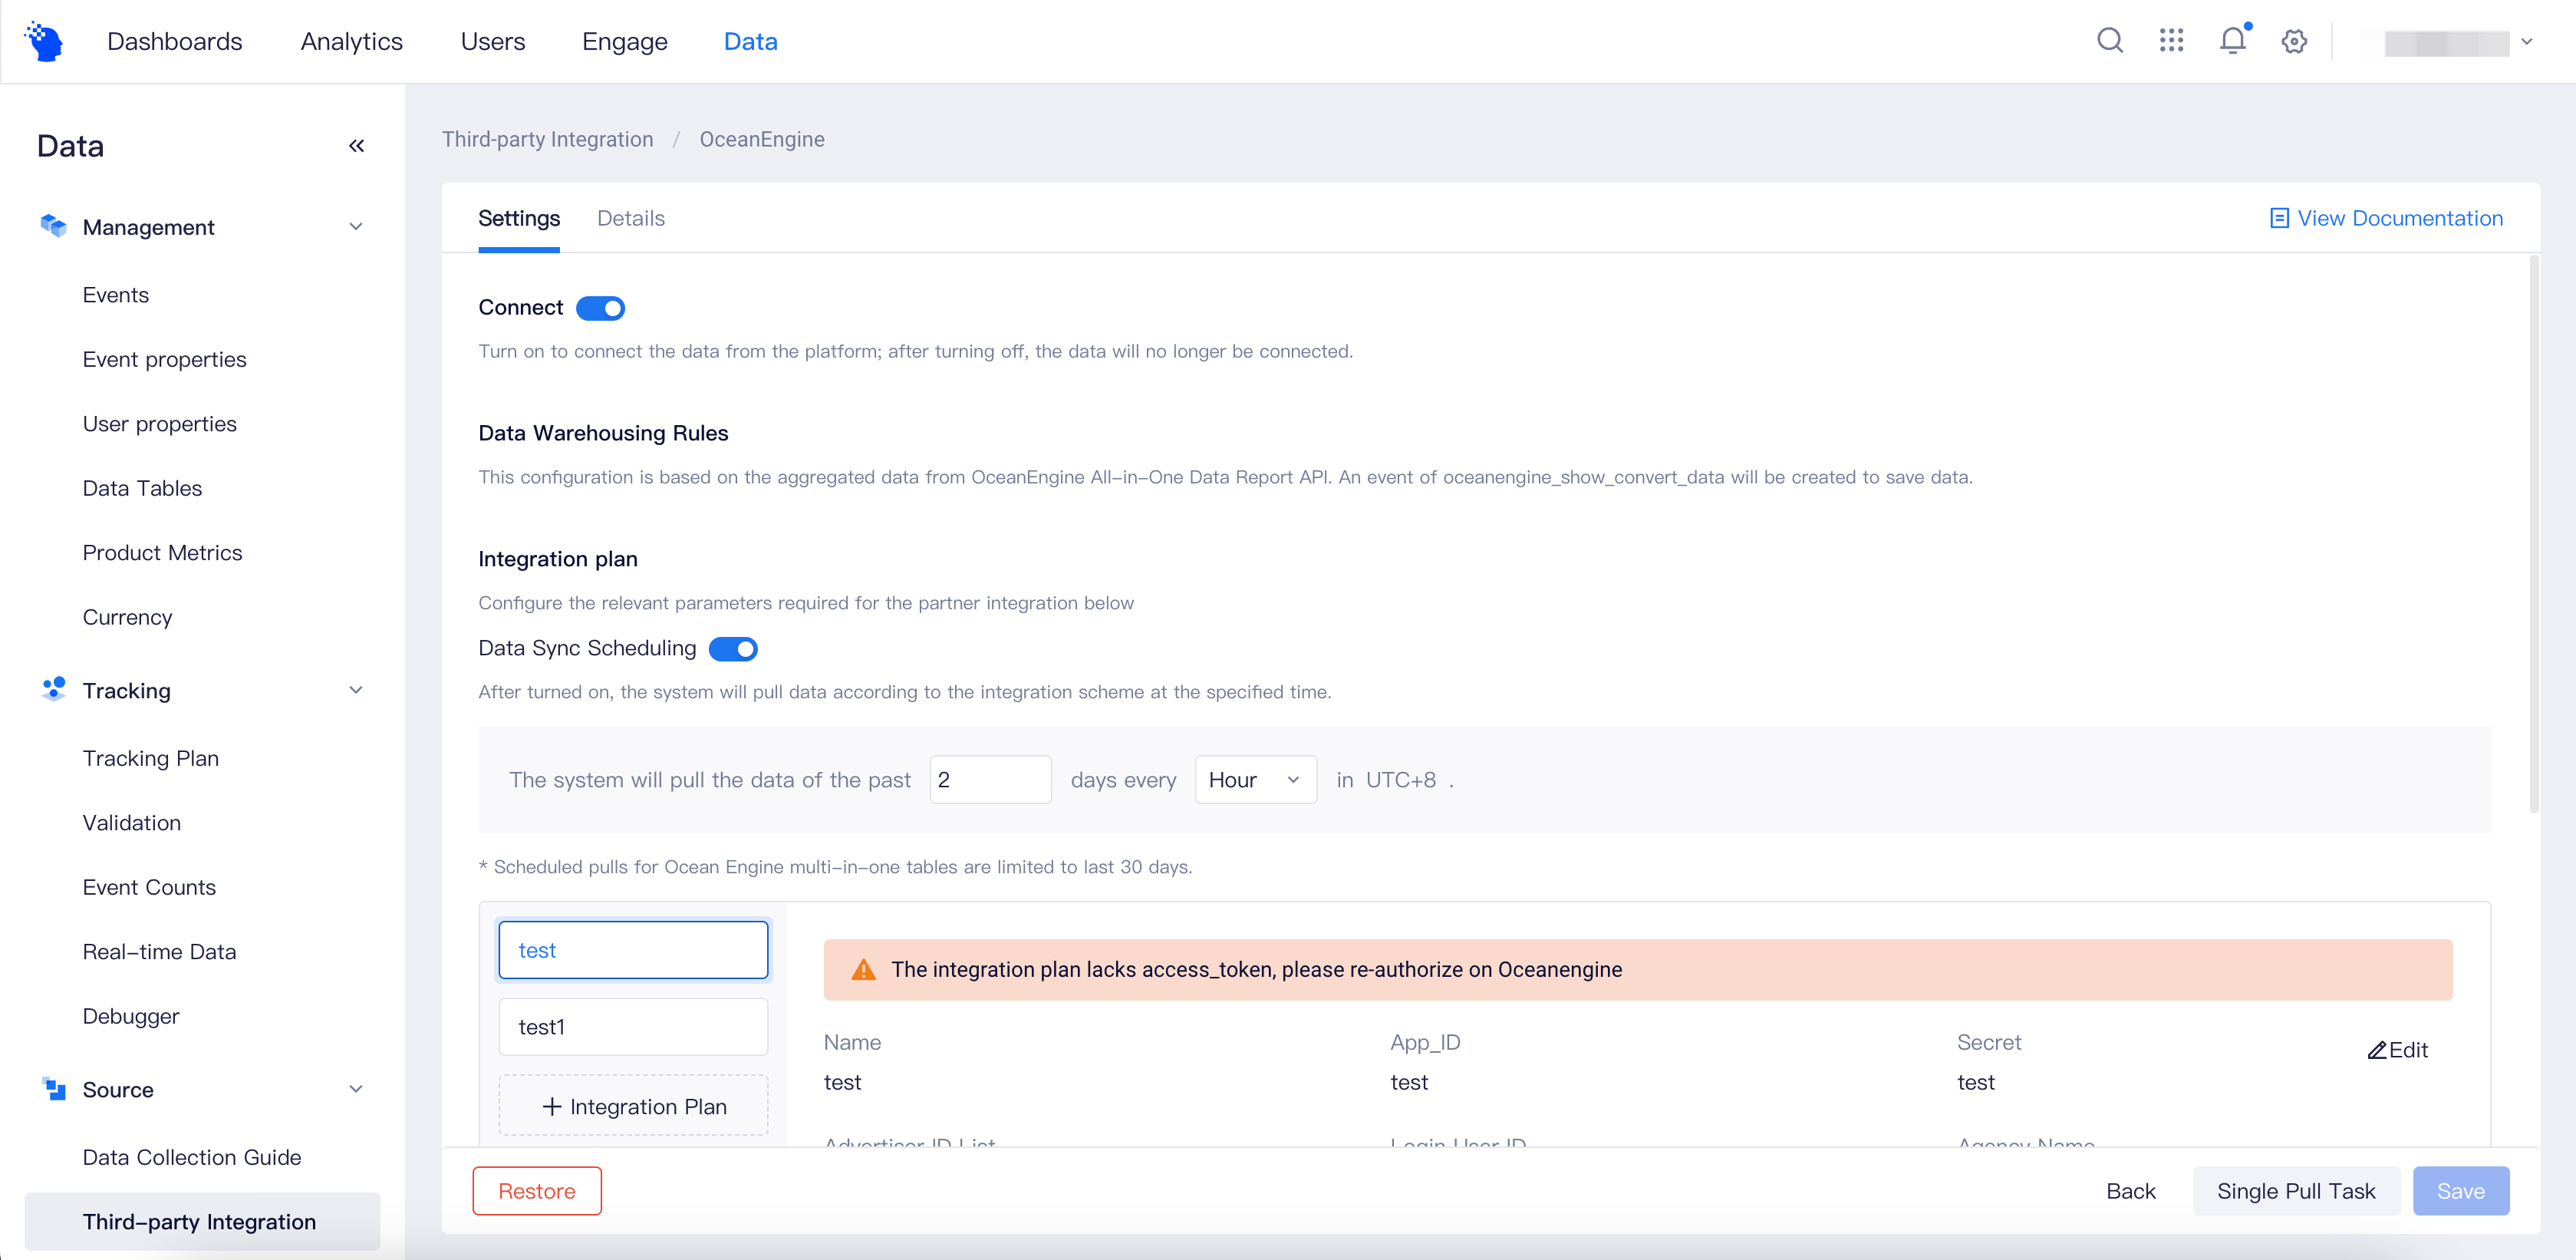
Task: Open the notifications bell
Action: (x=2232, y=41)
